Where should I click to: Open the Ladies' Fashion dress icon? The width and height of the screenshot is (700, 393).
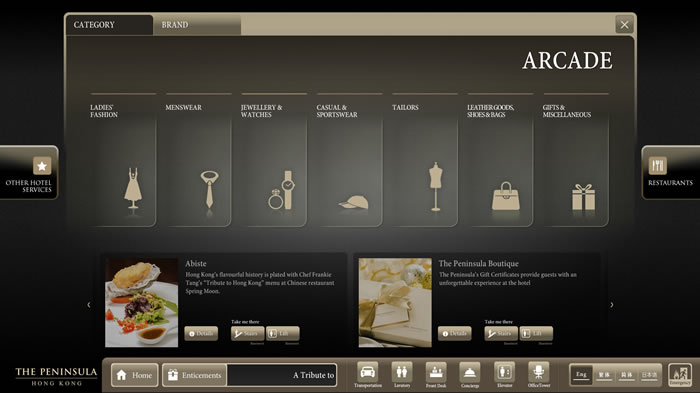pos(133,188)
